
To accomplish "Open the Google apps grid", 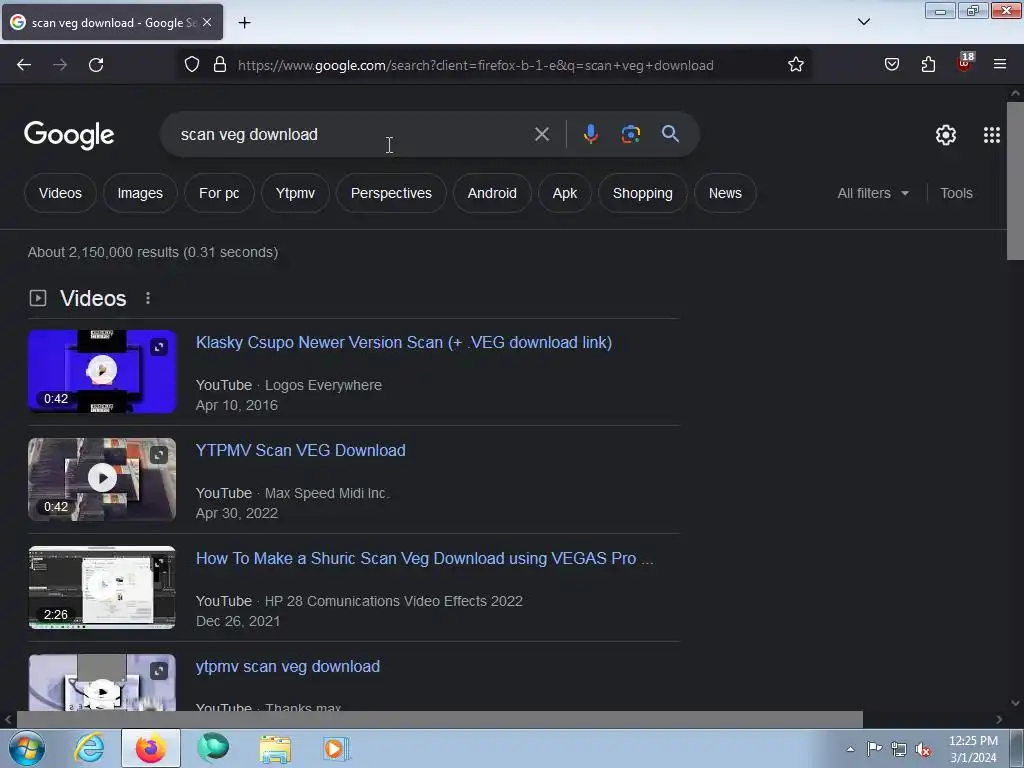I will pos(991,135).
